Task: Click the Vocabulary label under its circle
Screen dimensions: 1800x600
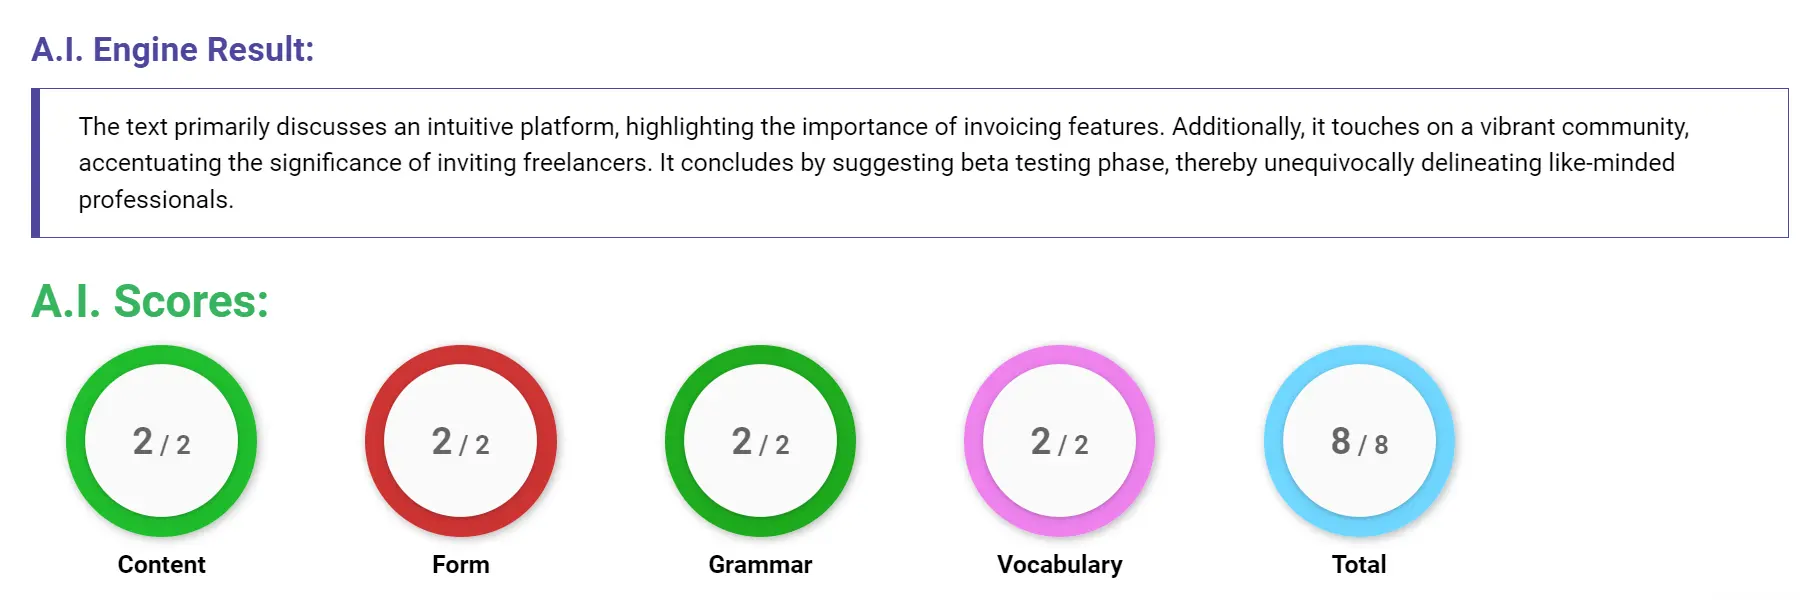Action: tap(1059, 564)
